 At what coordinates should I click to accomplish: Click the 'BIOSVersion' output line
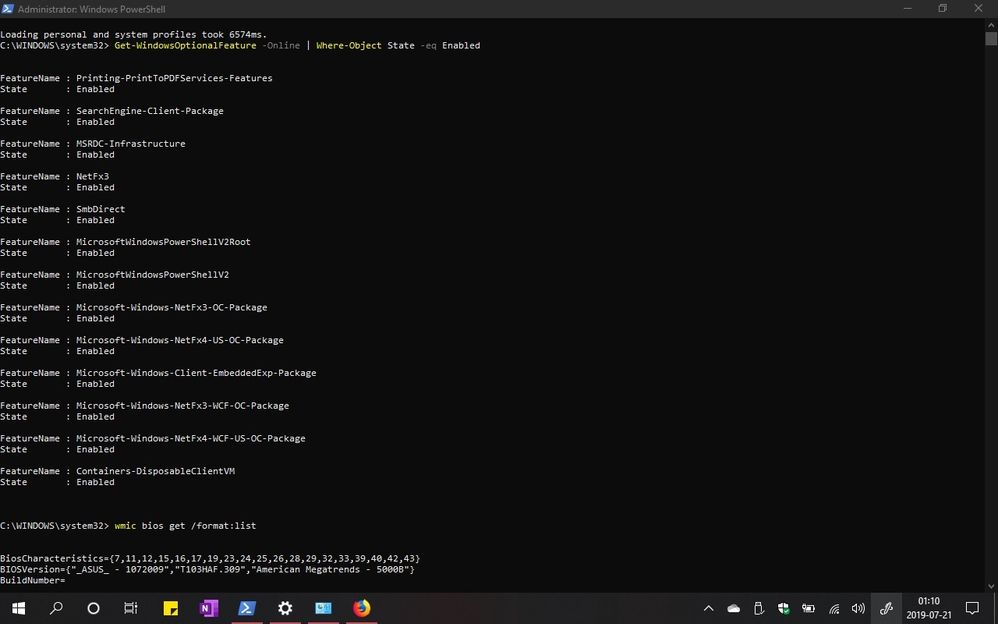click(x=207, y=569)
